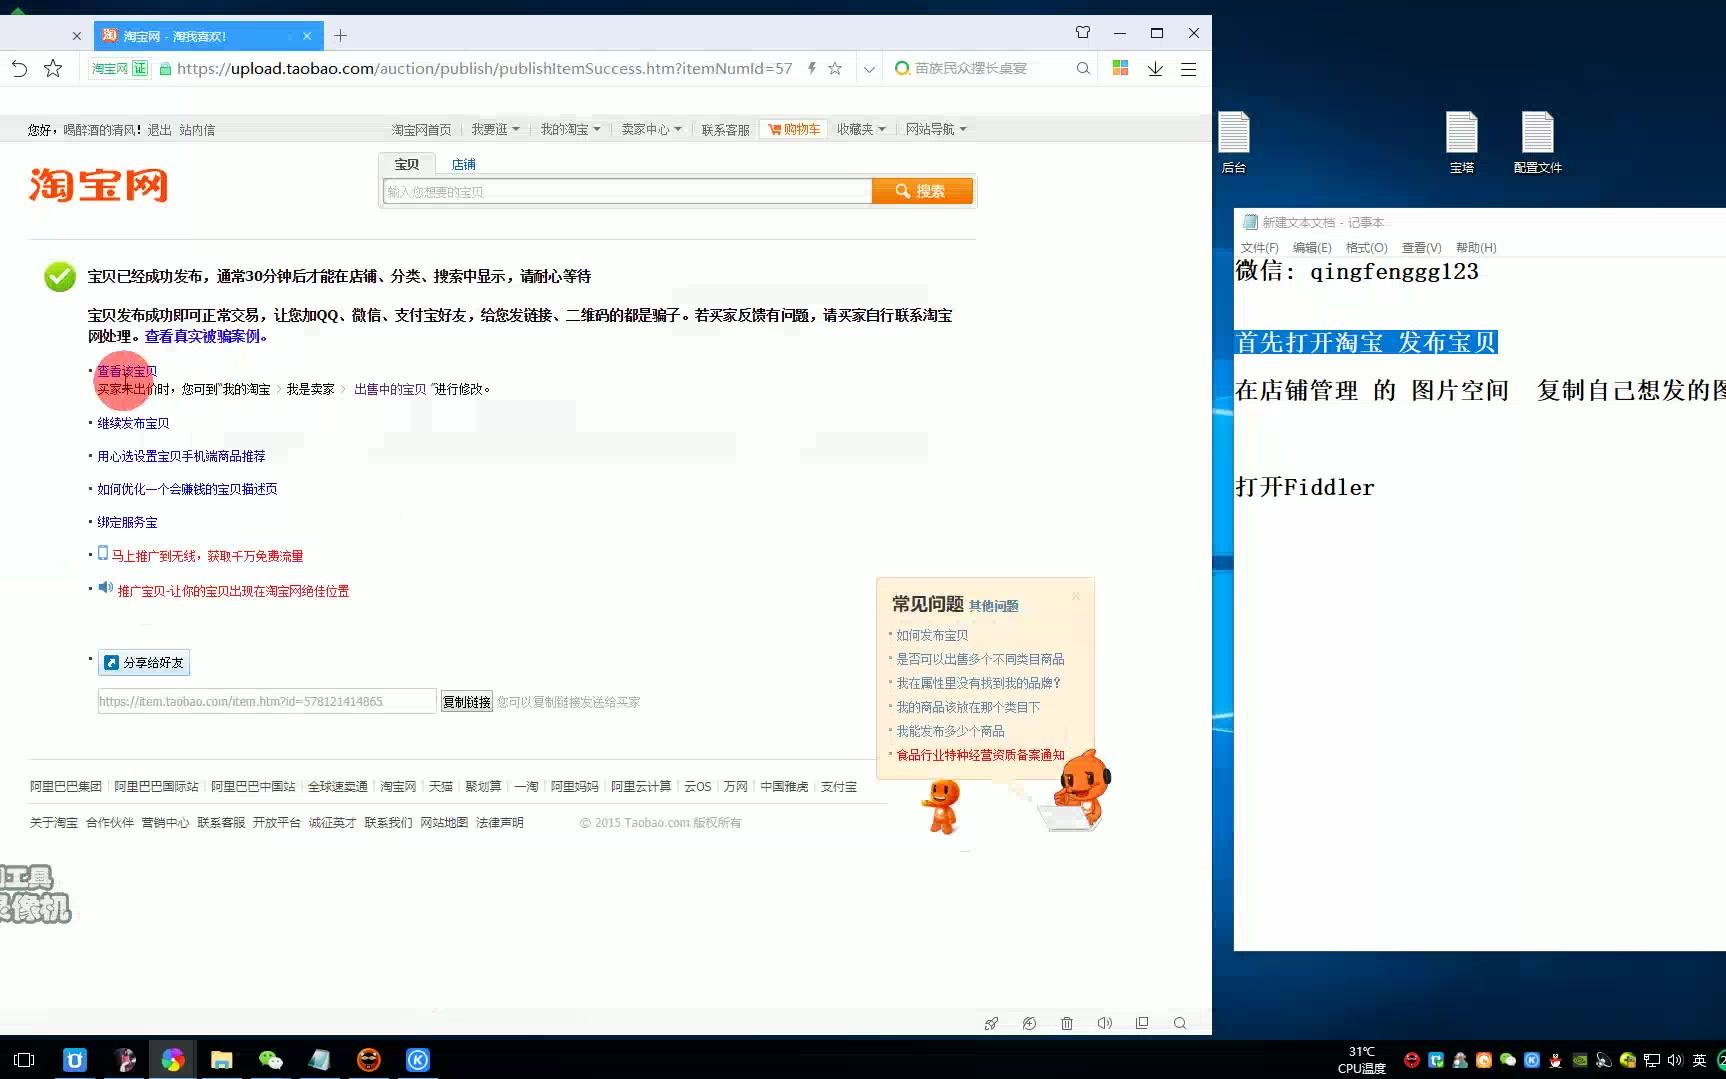
Task: Click the zoom magnifier in browser status bar
Action: [x=1180, y=1023]
